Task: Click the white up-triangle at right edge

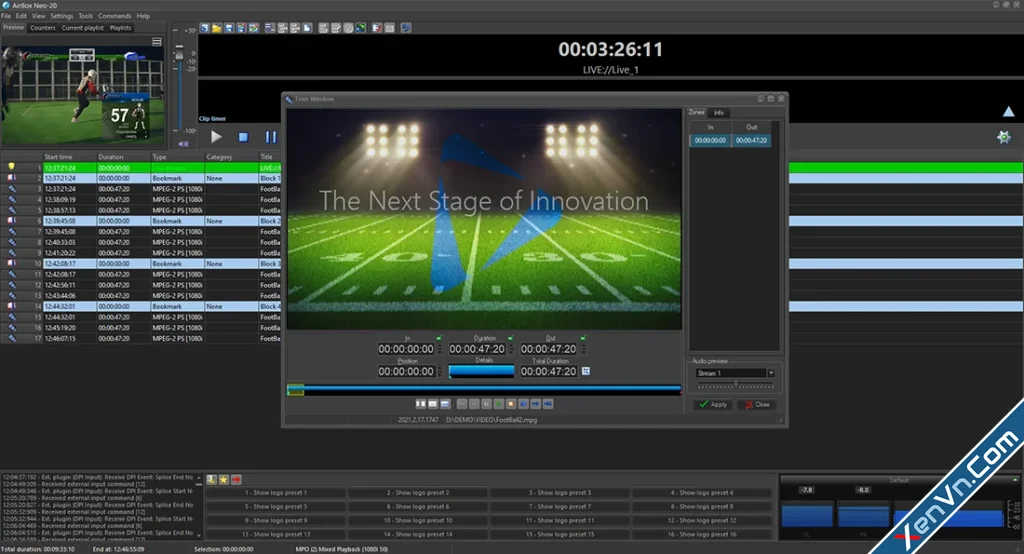Action: coord(1008,112)
